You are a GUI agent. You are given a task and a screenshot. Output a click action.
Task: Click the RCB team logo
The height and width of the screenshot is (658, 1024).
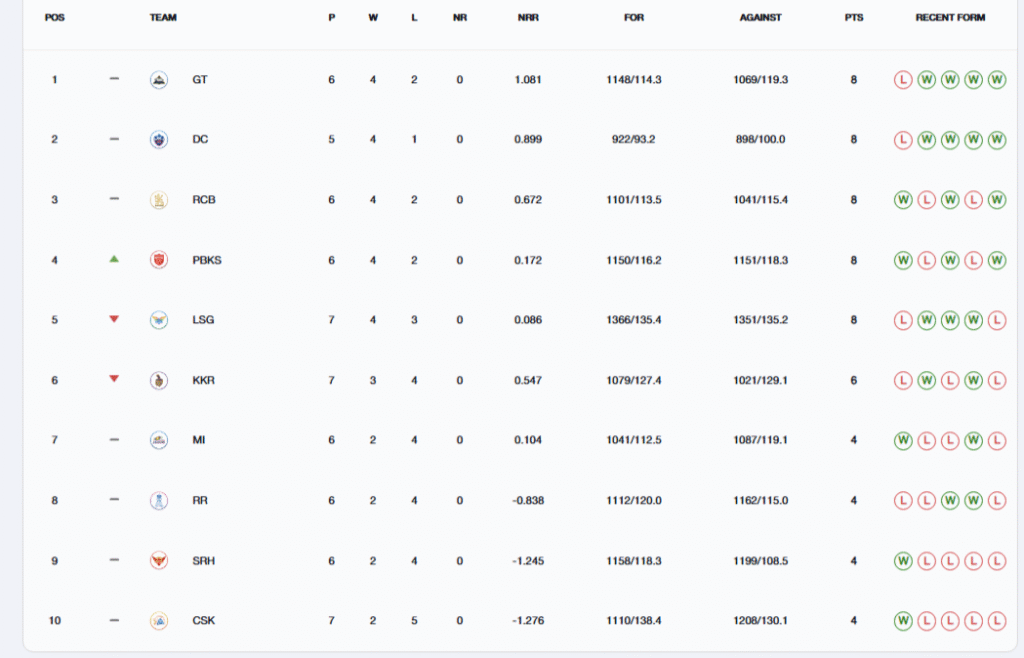pyautogui.click(x=158, y=199)
